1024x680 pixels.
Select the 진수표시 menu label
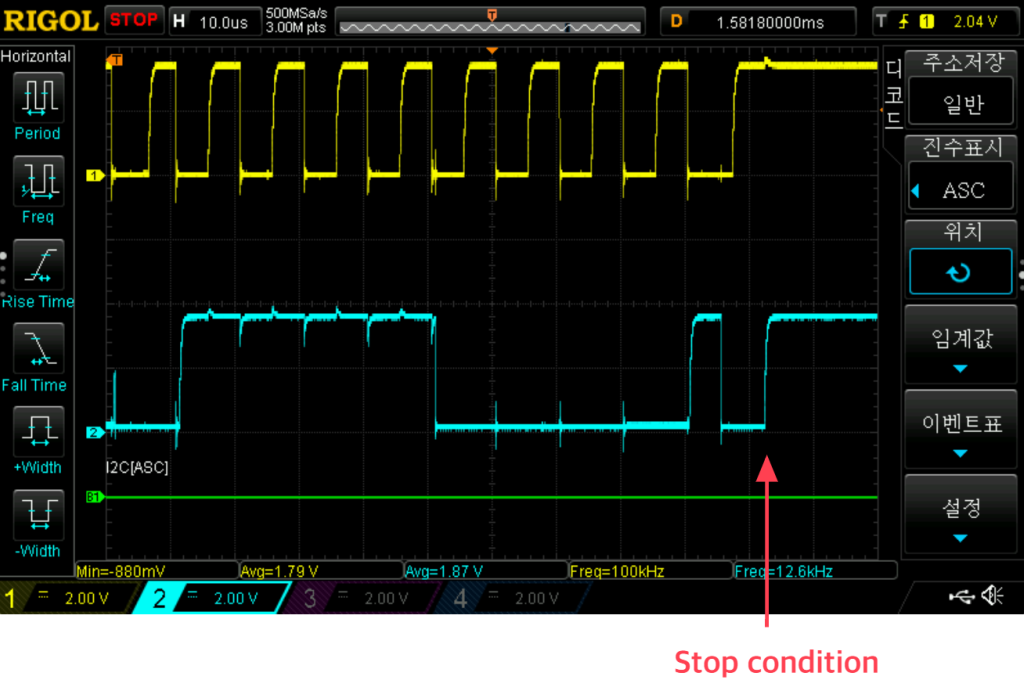click(x=963, y=148)
